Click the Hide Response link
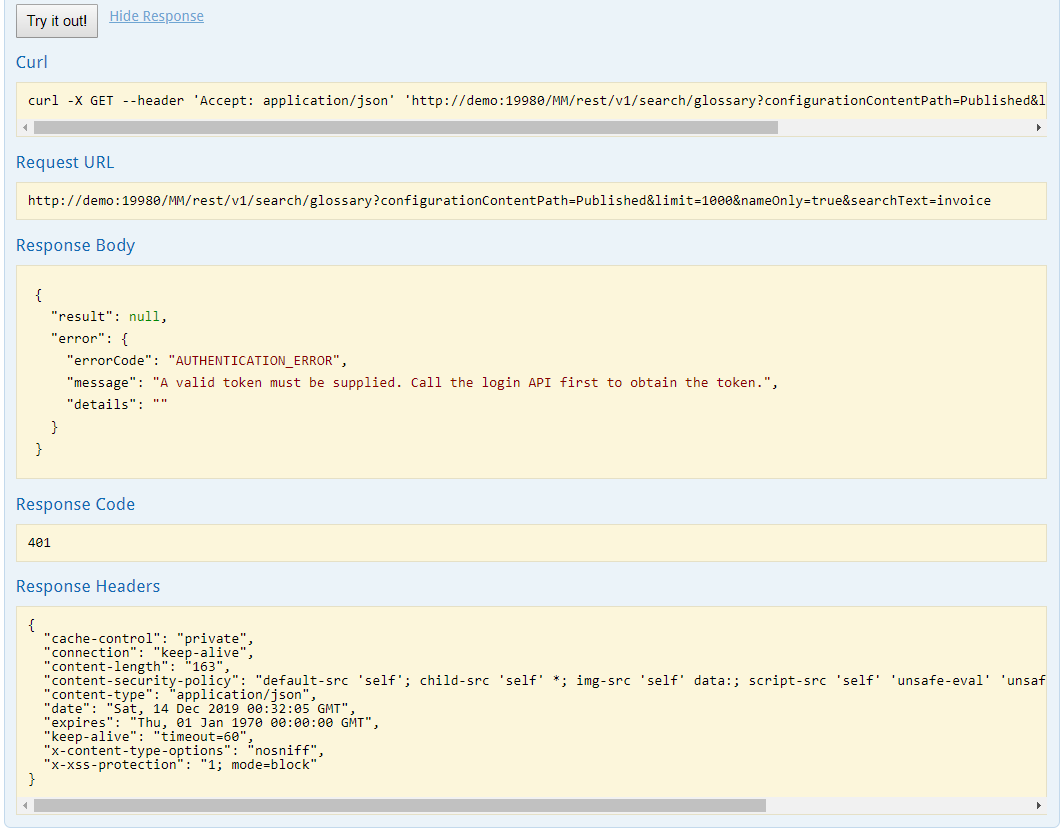 [x=156, y=16]
